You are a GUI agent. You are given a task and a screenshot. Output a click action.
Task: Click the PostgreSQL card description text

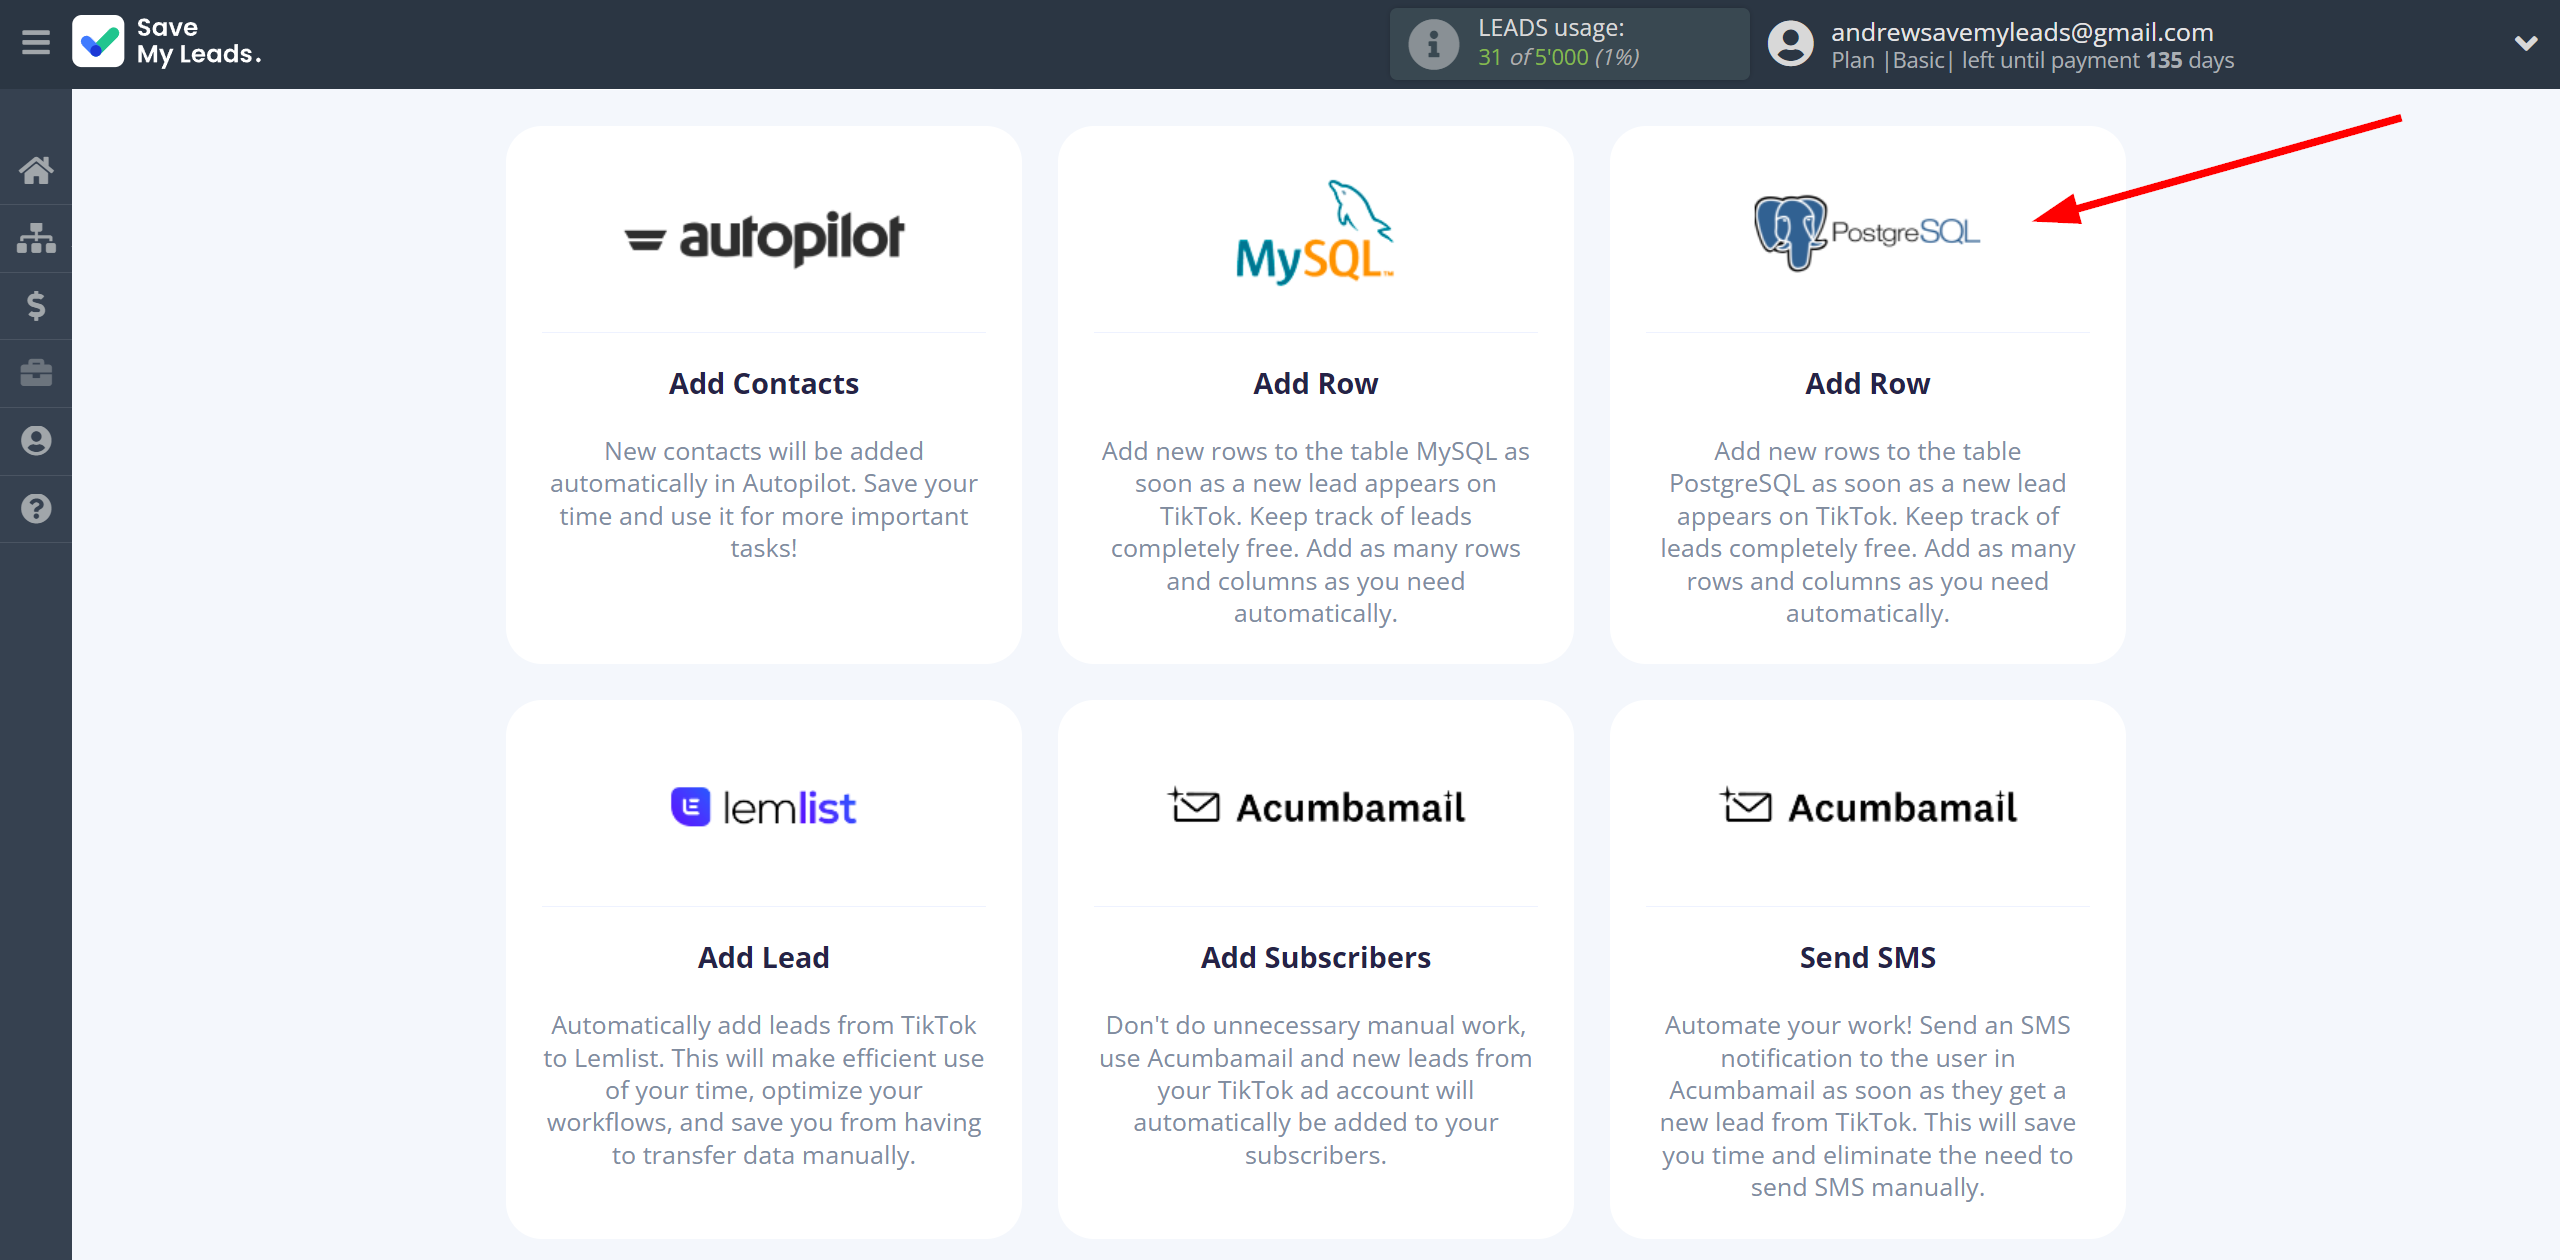point(1868,532)
